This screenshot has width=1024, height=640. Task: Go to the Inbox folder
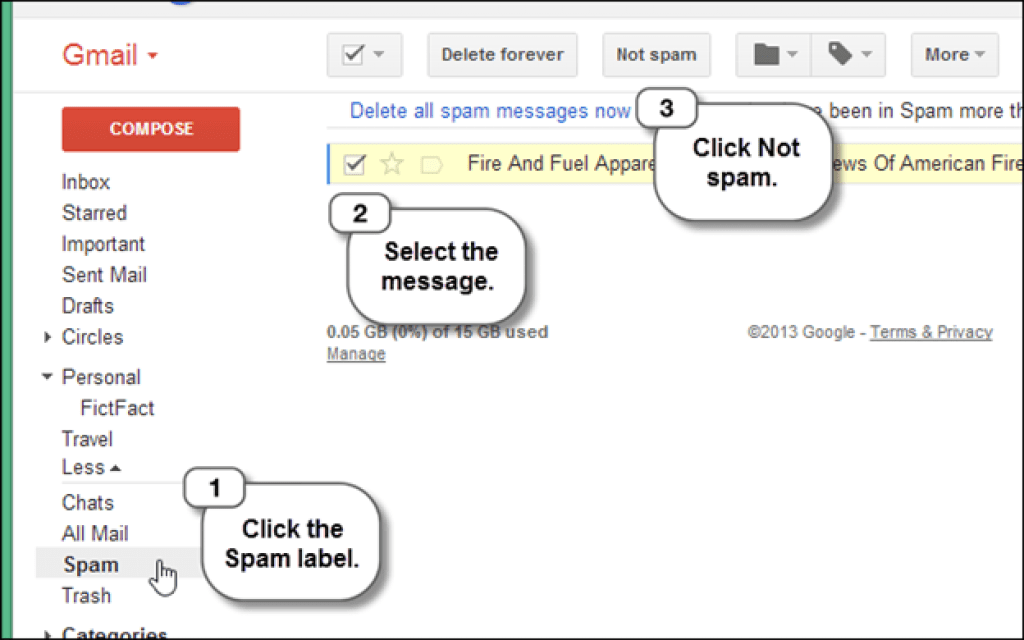pos(86,182)
